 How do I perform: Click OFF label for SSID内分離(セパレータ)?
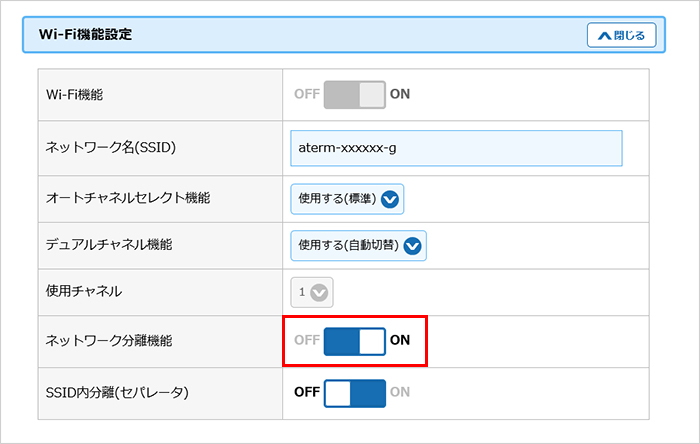pos(306,392)
